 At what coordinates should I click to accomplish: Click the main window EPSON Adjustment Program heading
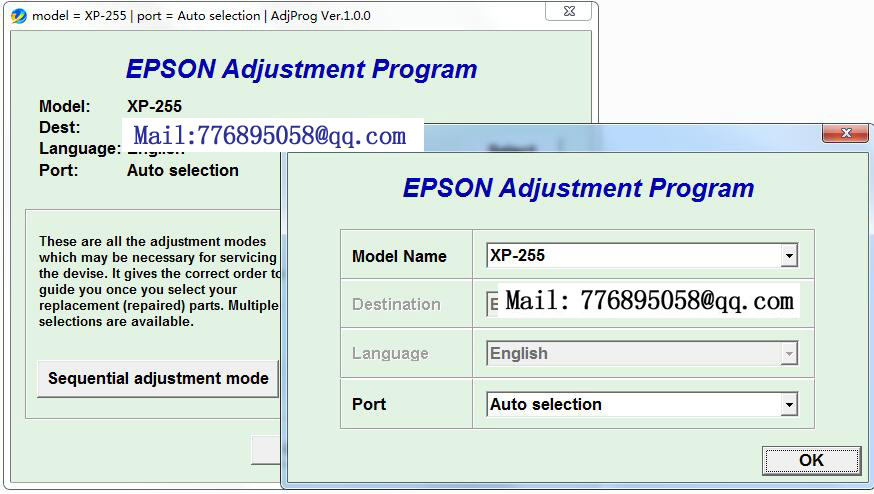302,69
